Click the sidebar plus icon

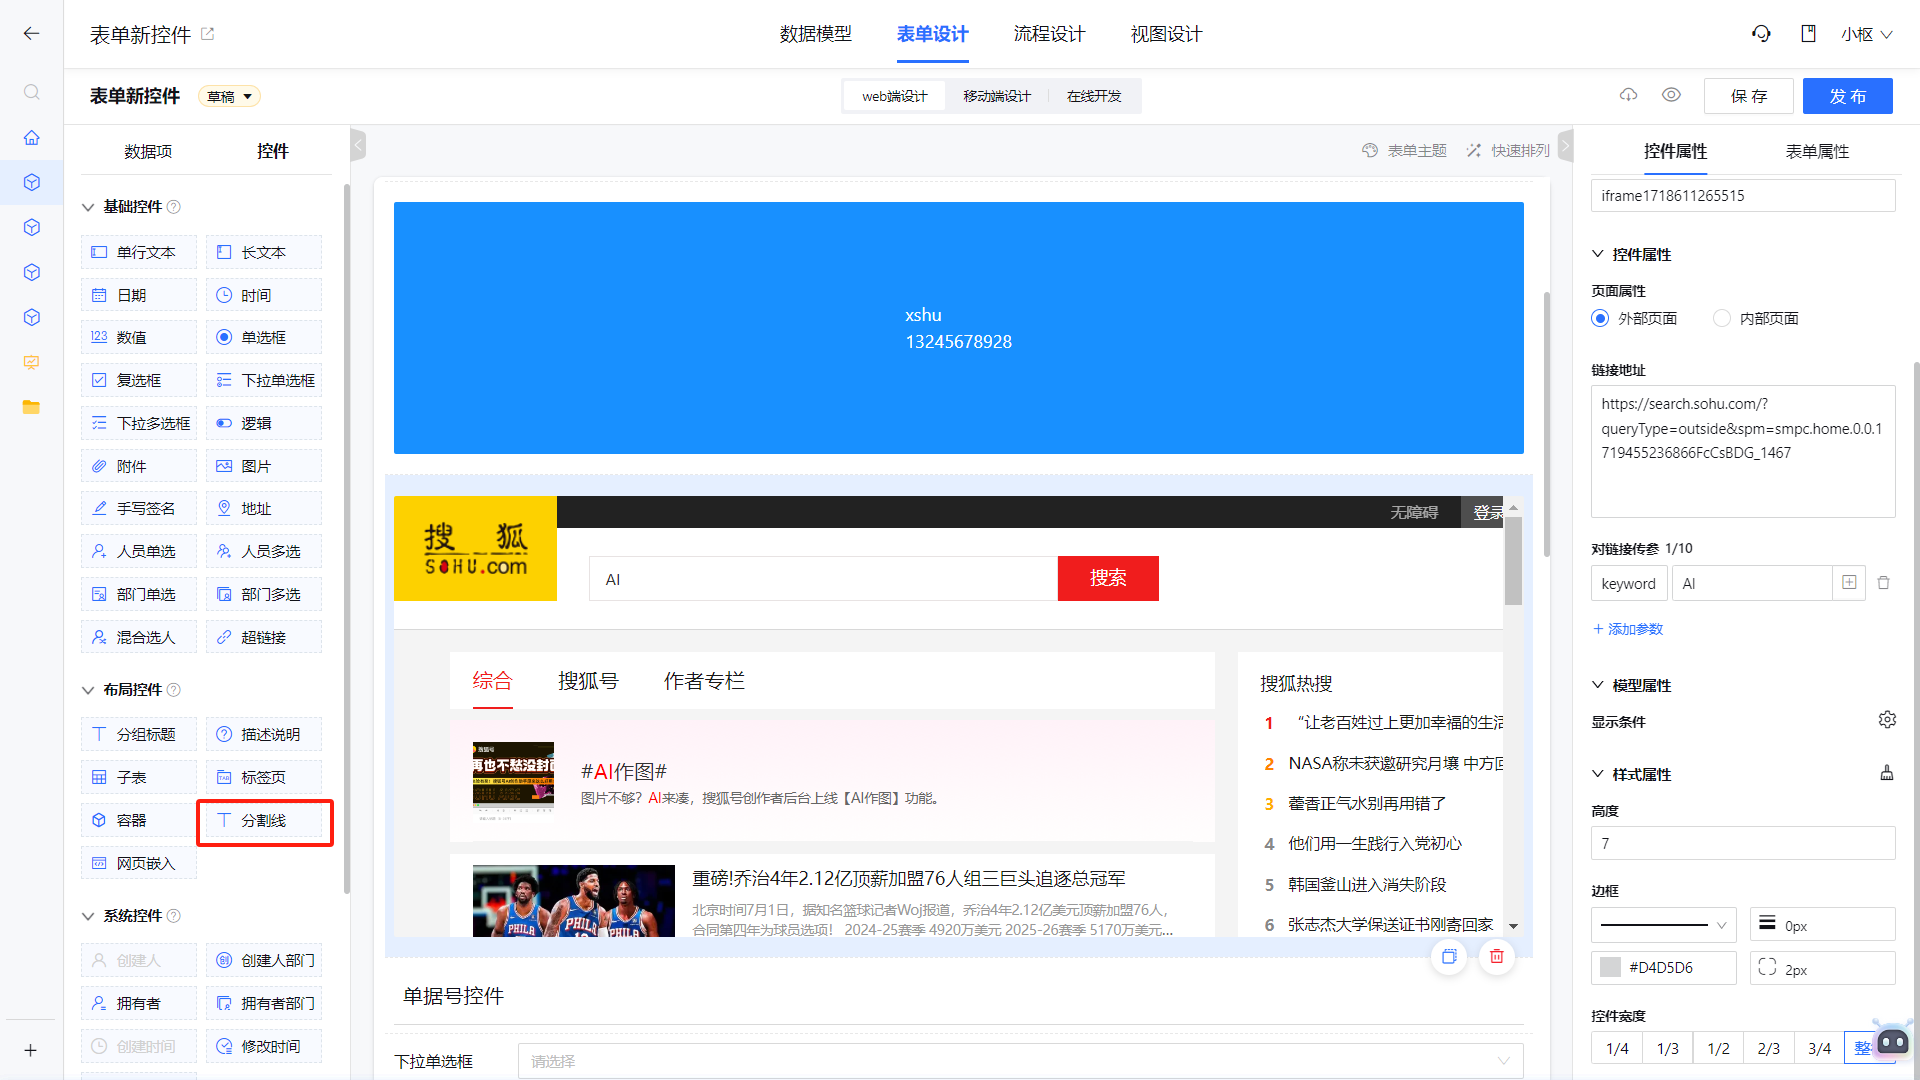[x=31, y=1050]
